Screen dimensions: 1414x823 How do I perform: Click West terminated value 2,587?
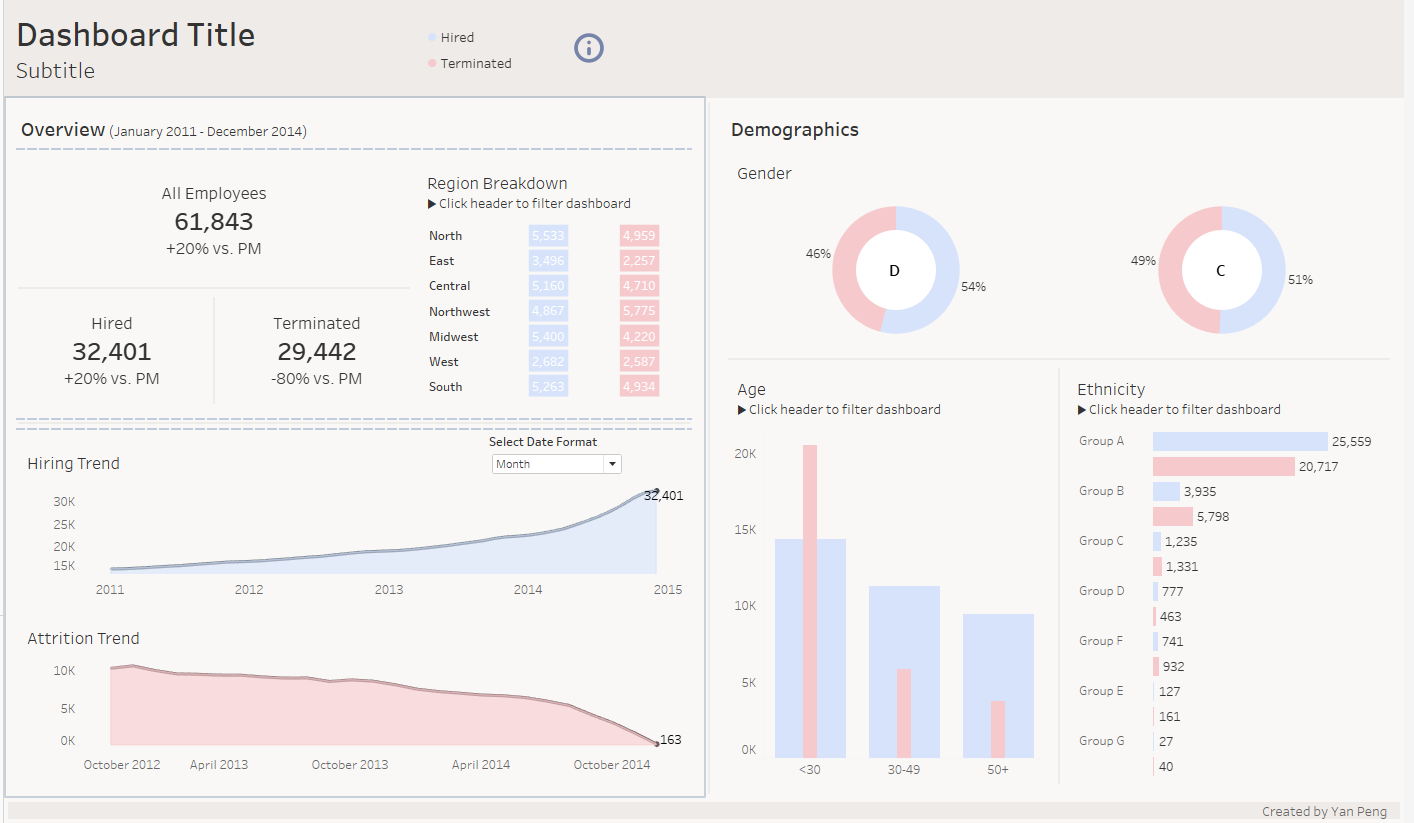tap(639, 361)
